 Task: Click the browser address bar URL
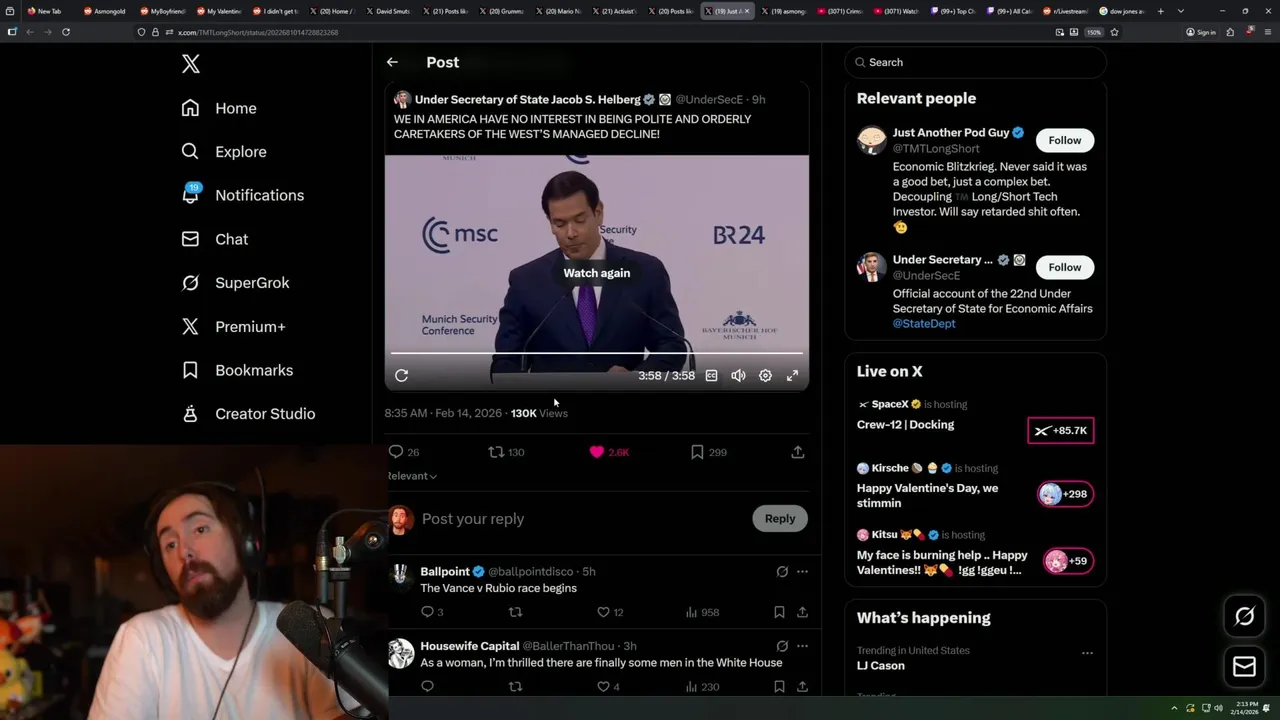pos(258,32)
